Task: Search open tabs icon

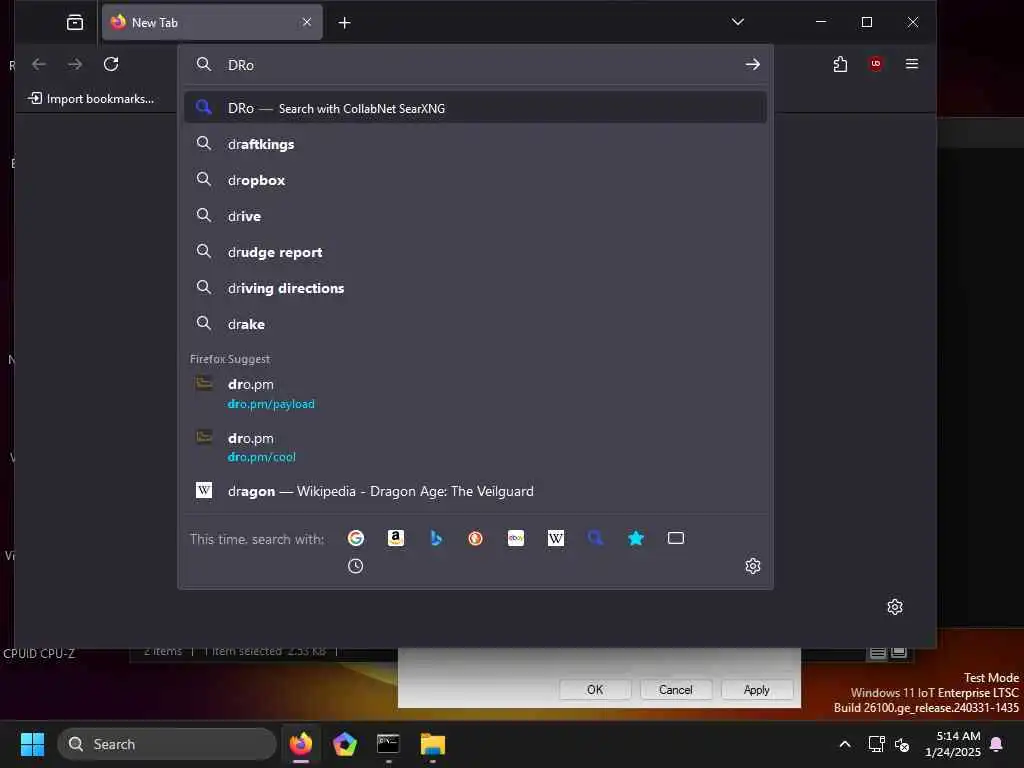Action: pos(676,538)
